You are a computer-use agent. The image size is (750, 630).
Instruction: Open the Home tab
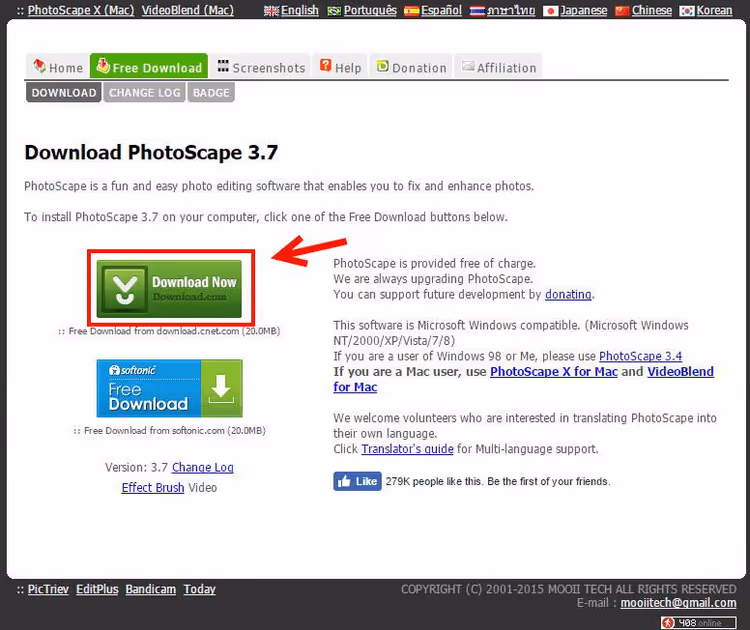(x=57, y=66)
